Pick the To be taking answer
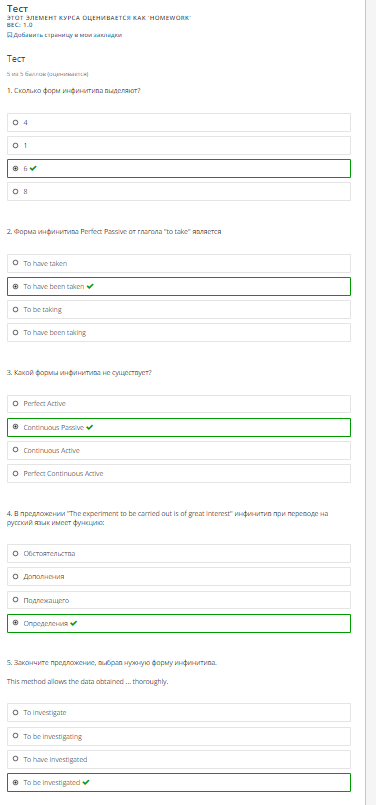 pyautogui.click(x=179, y=310)
